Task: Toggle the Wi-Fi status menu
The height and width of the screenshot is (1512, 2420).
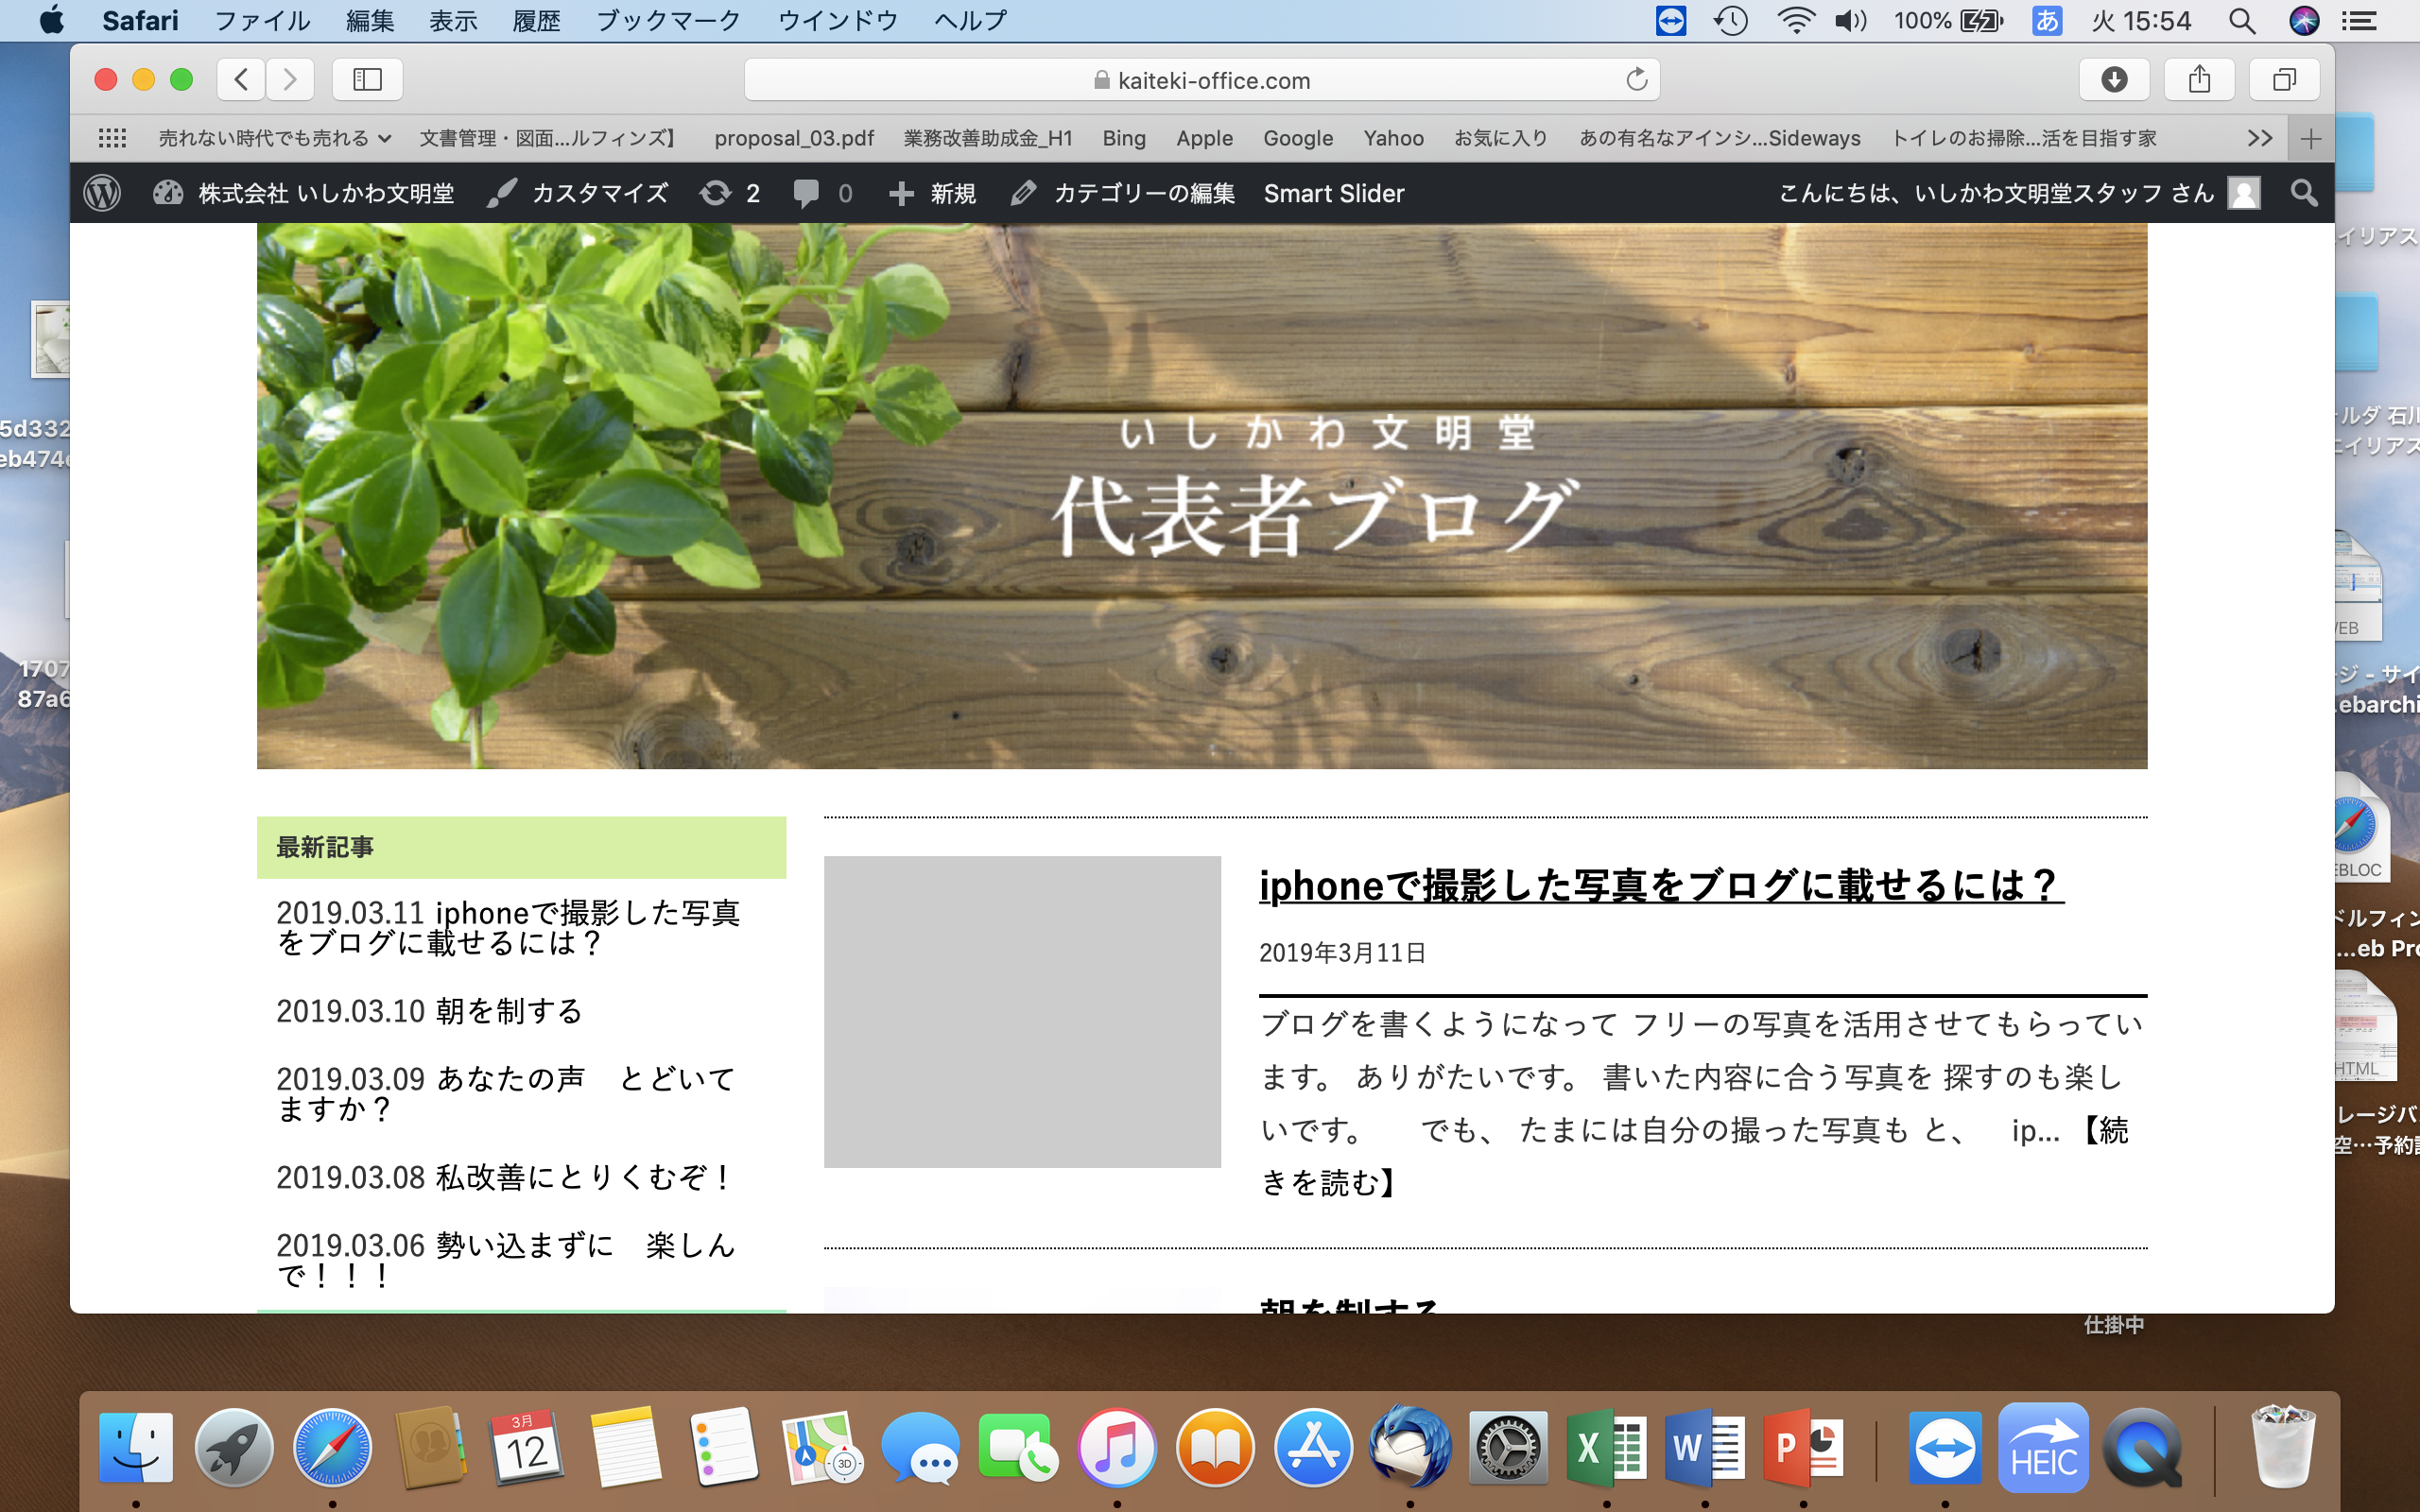Action: pos(1796,21)
